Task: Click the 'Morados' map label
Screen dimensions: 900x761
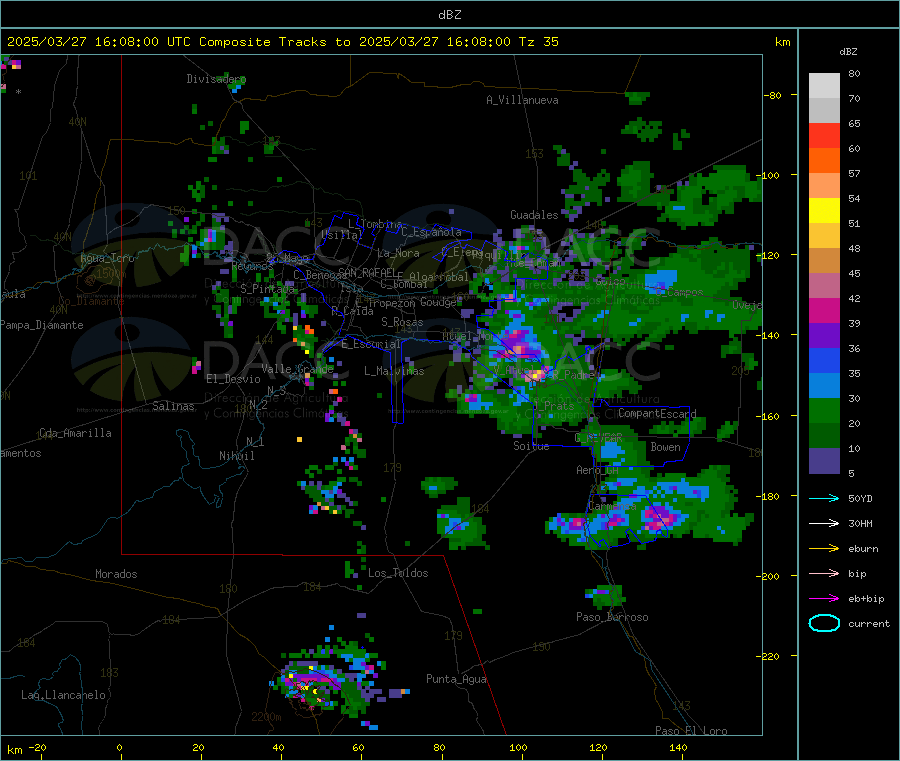Action: (116, 574)
